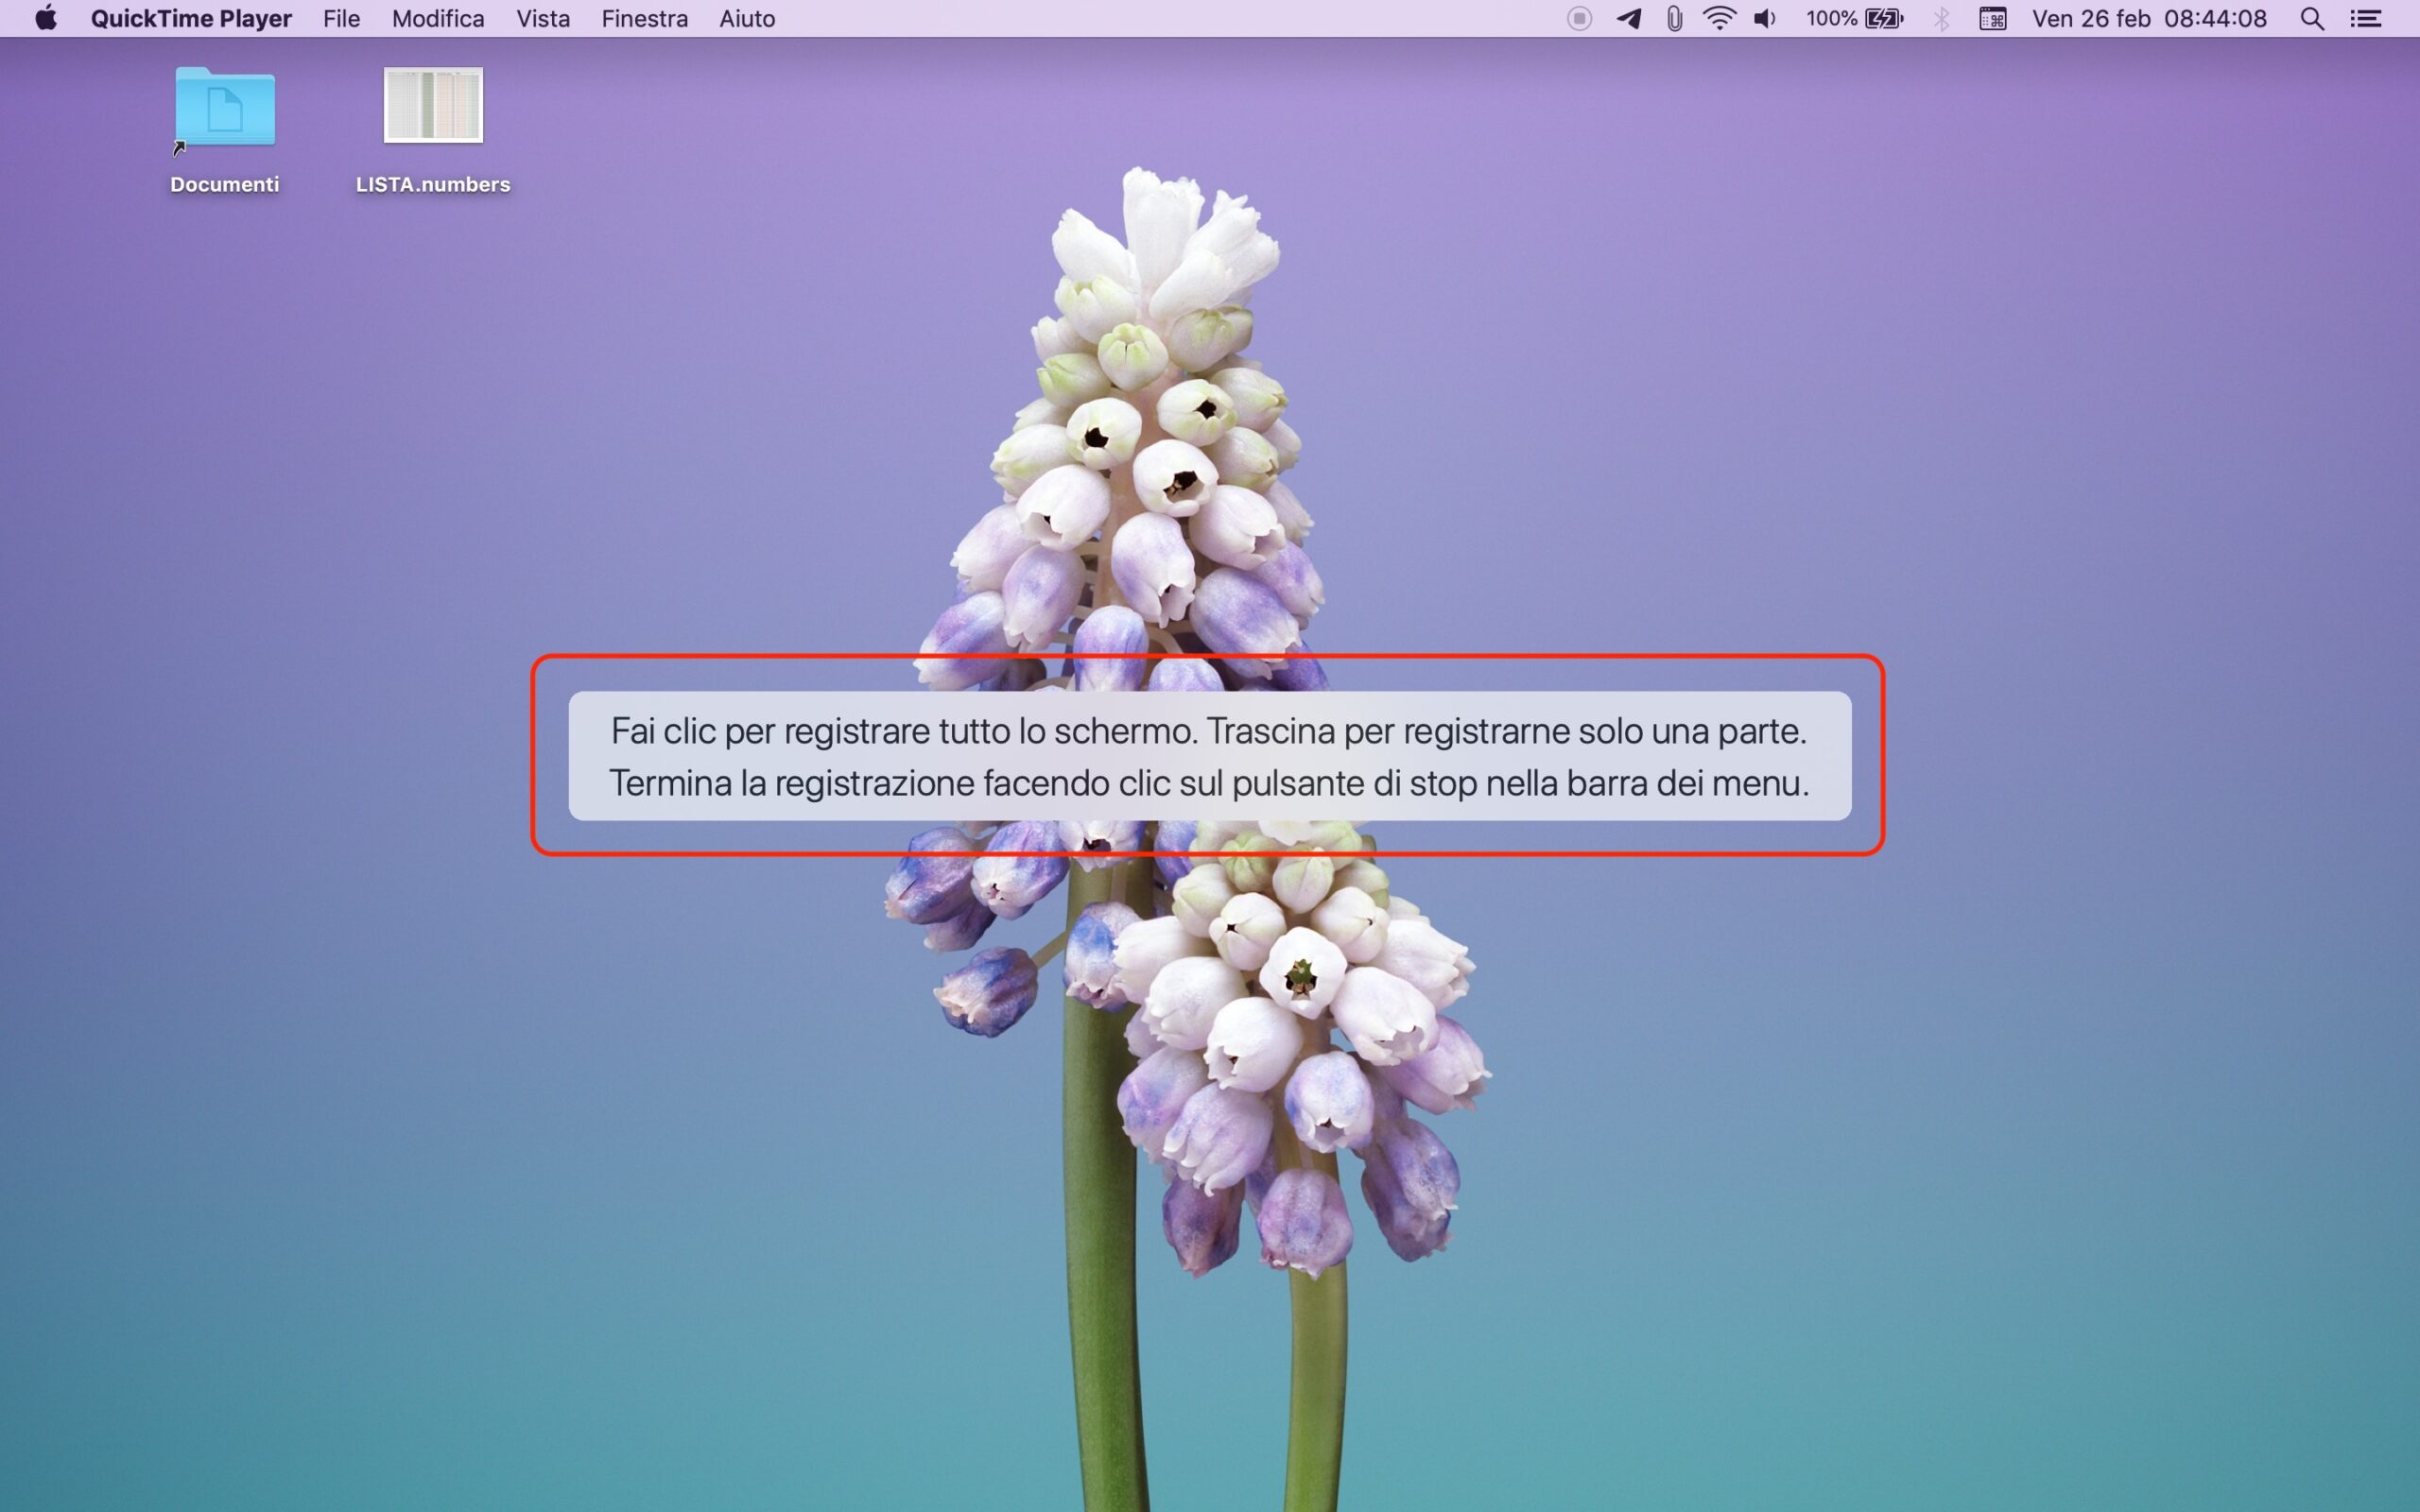Open the Telegram paper-plane menu bar icon
2420x1512 pixels.
pos(1629,19)
